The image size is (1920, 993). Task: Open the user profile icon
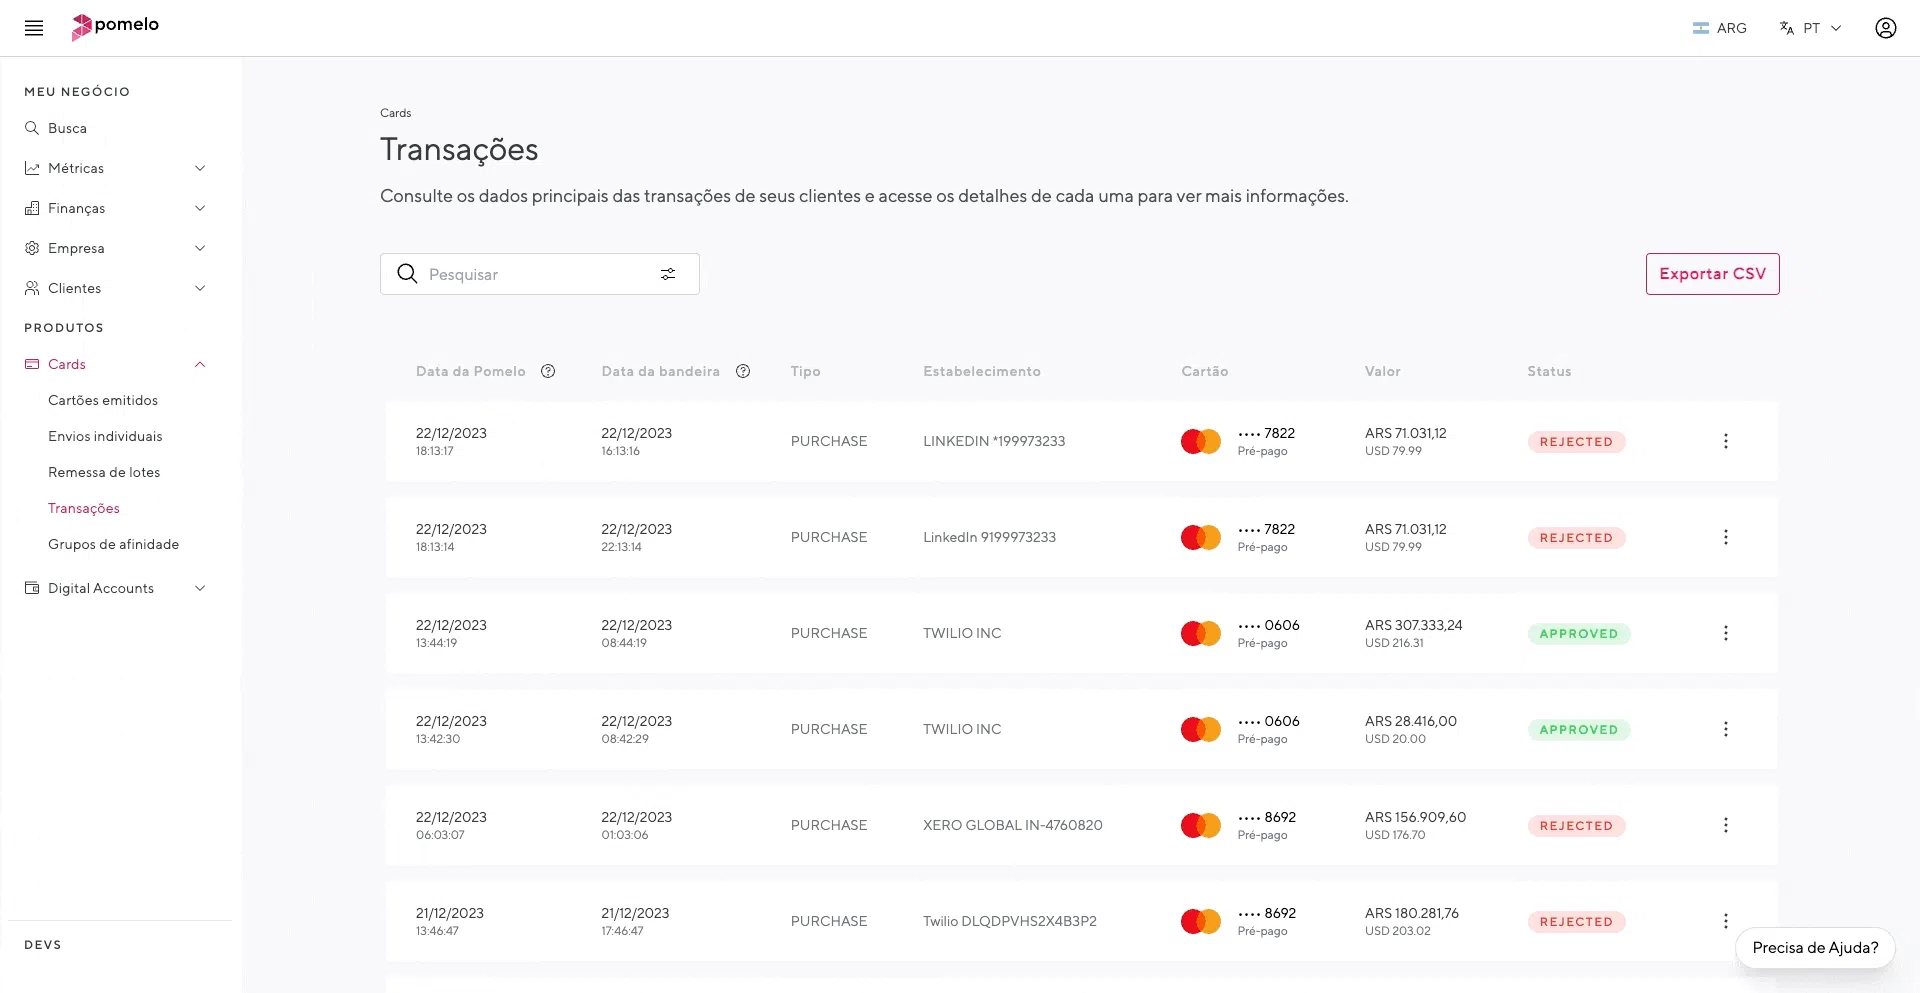[x=1885, y=28]
